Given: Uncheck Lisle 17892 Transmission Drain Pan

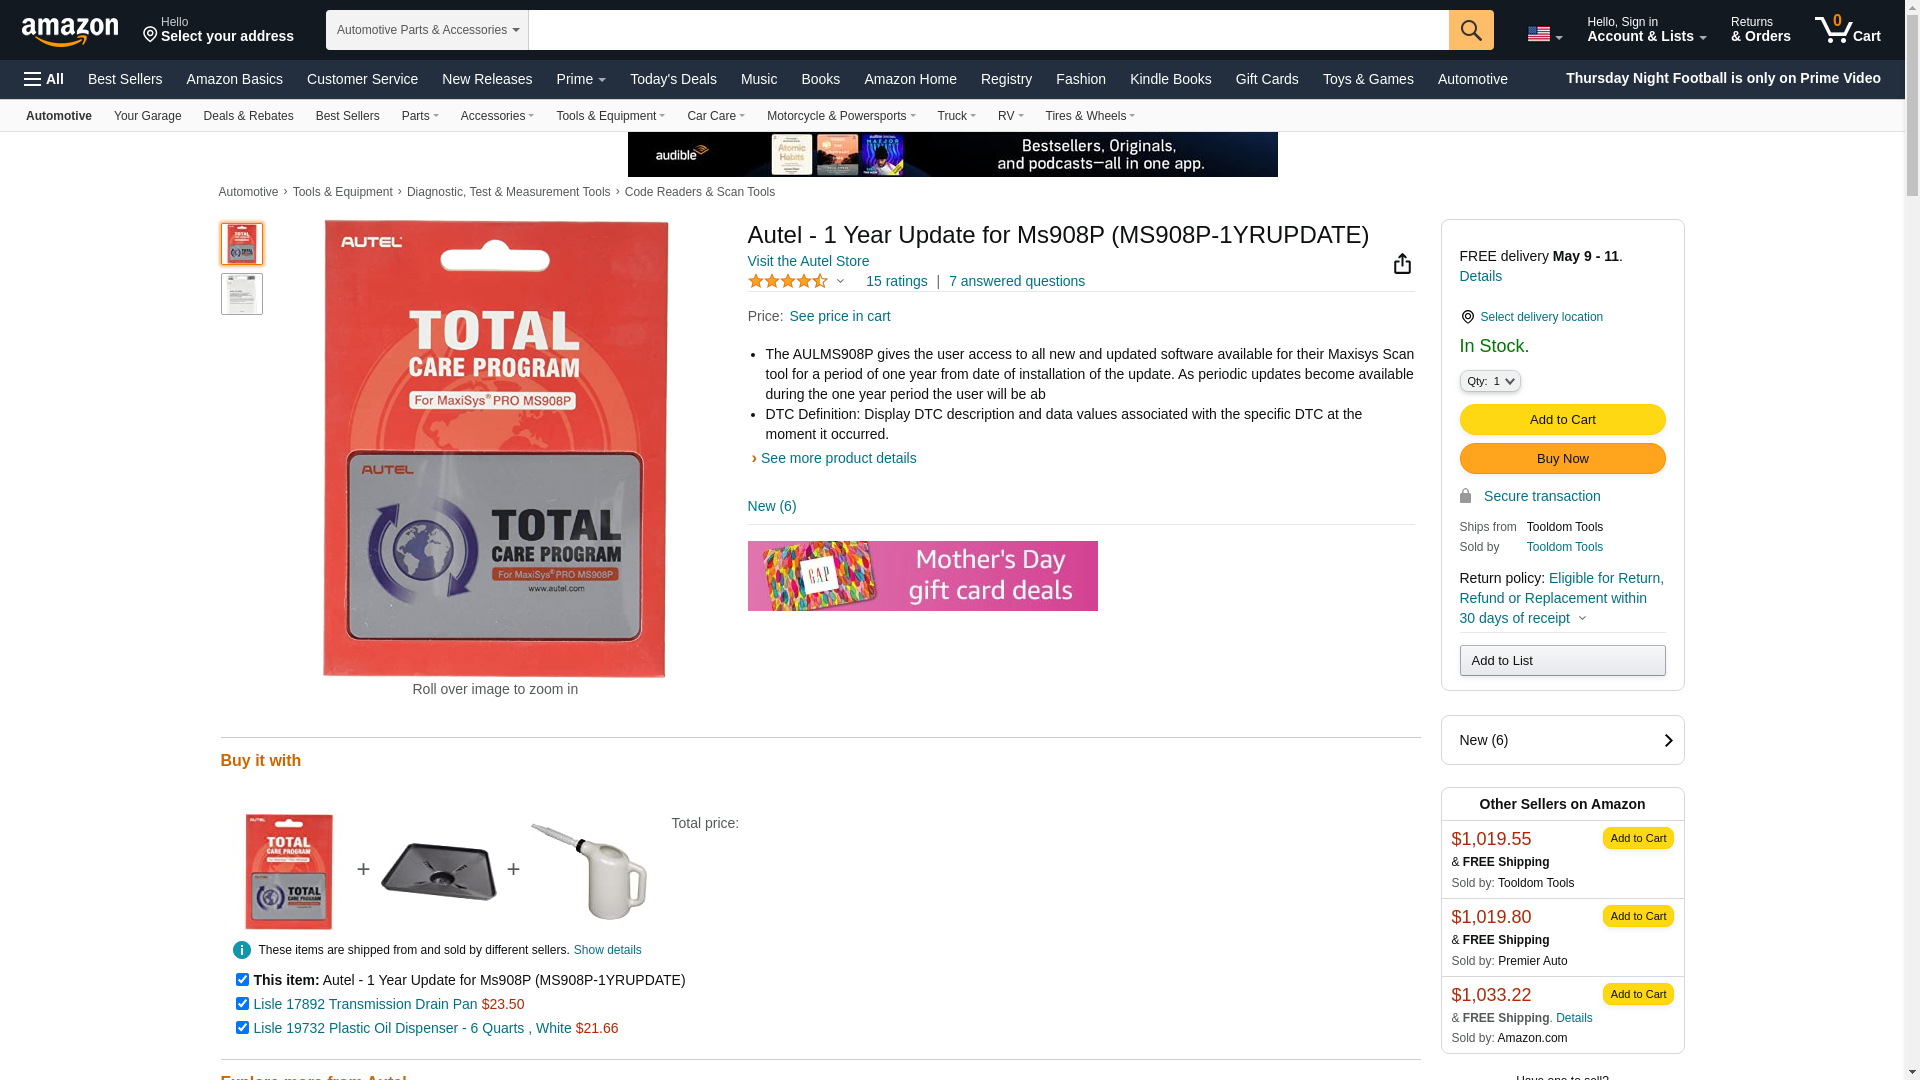Looking at the screenshot, I should click(x=242, y=1004).
